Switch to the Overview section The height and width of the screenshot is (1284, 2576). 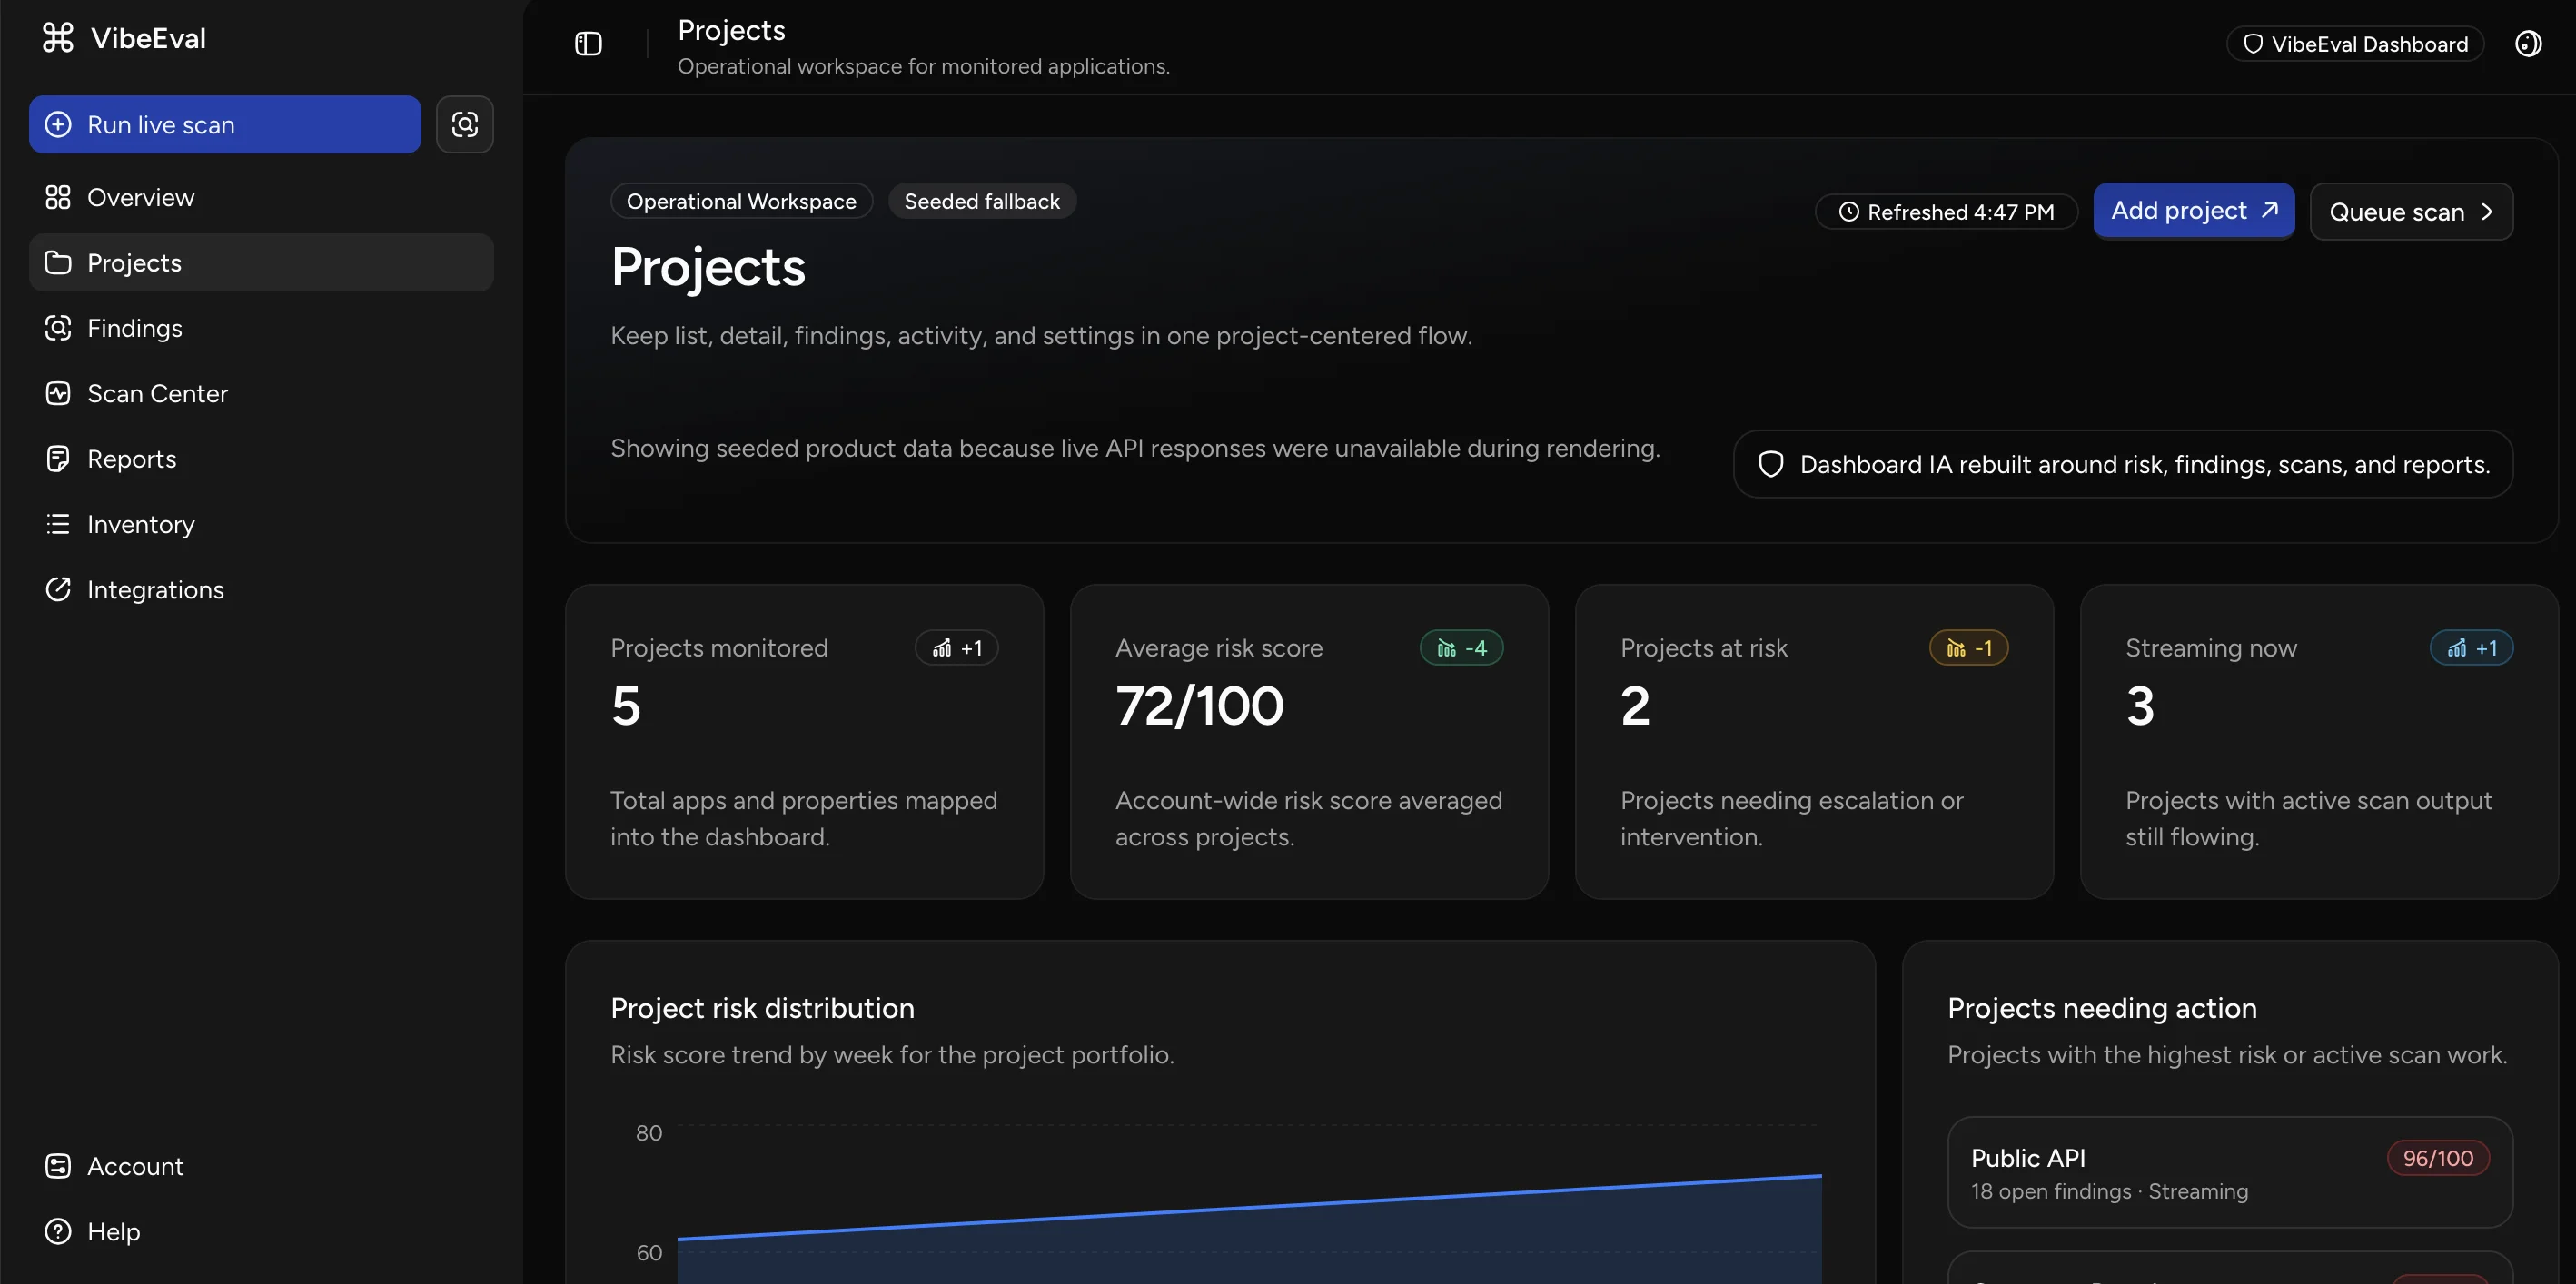tap(141, 197)
